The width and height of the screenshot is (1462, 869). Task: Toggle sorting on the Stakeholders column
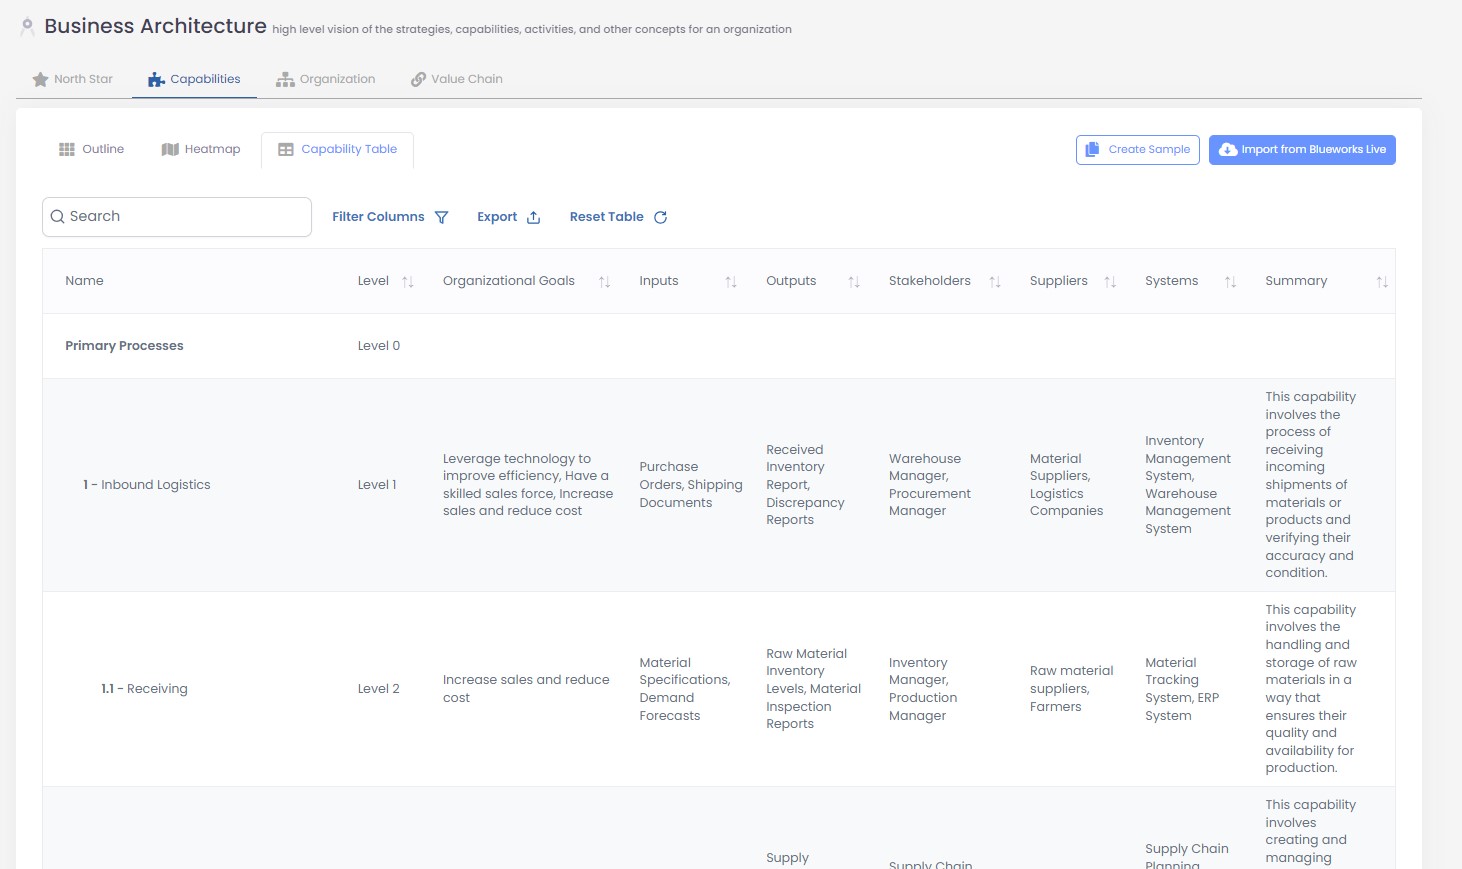pyautogui.click(x=995, y=281)
